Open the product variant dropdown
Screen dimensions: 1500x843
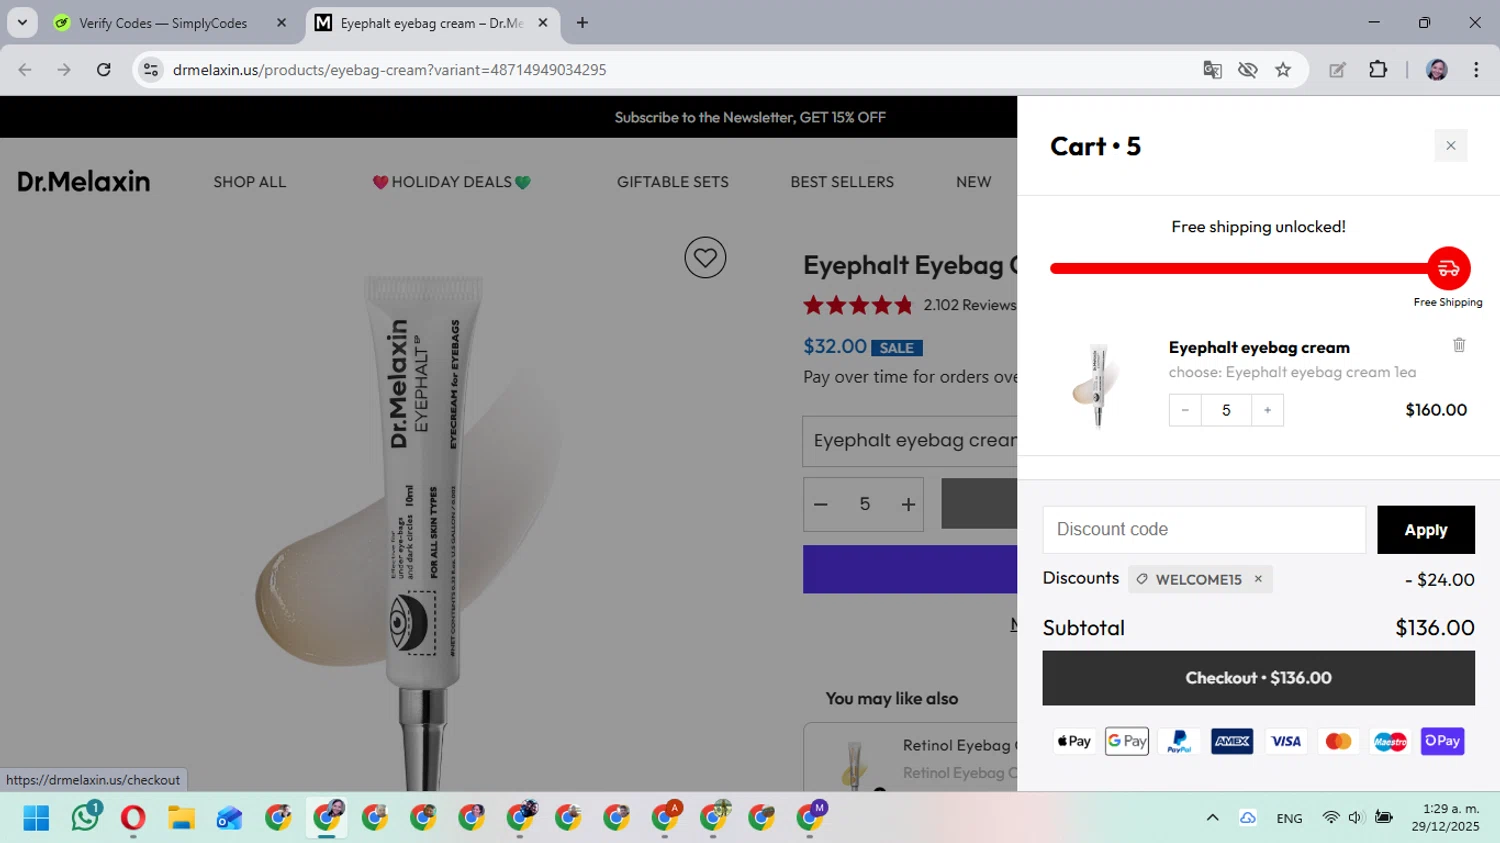coord(910,441)
